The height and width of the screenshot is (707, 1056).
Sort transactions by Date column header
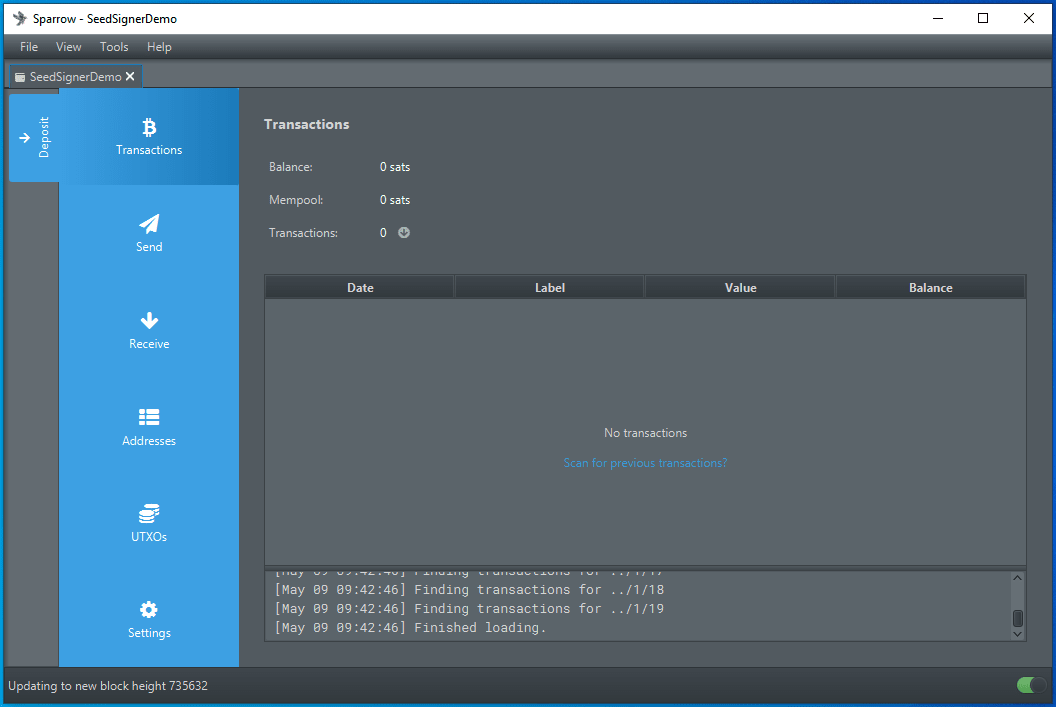coord(360,288)
